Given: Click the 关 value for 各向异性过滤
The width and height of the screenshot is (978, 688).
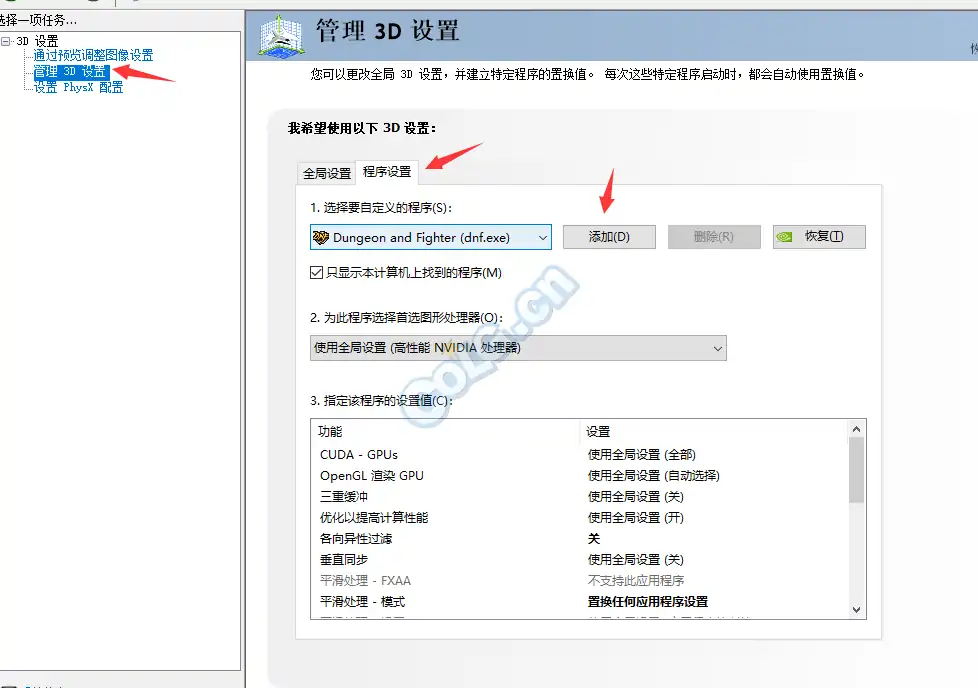Looking at the screenshot, I should (x=594, y=538).
